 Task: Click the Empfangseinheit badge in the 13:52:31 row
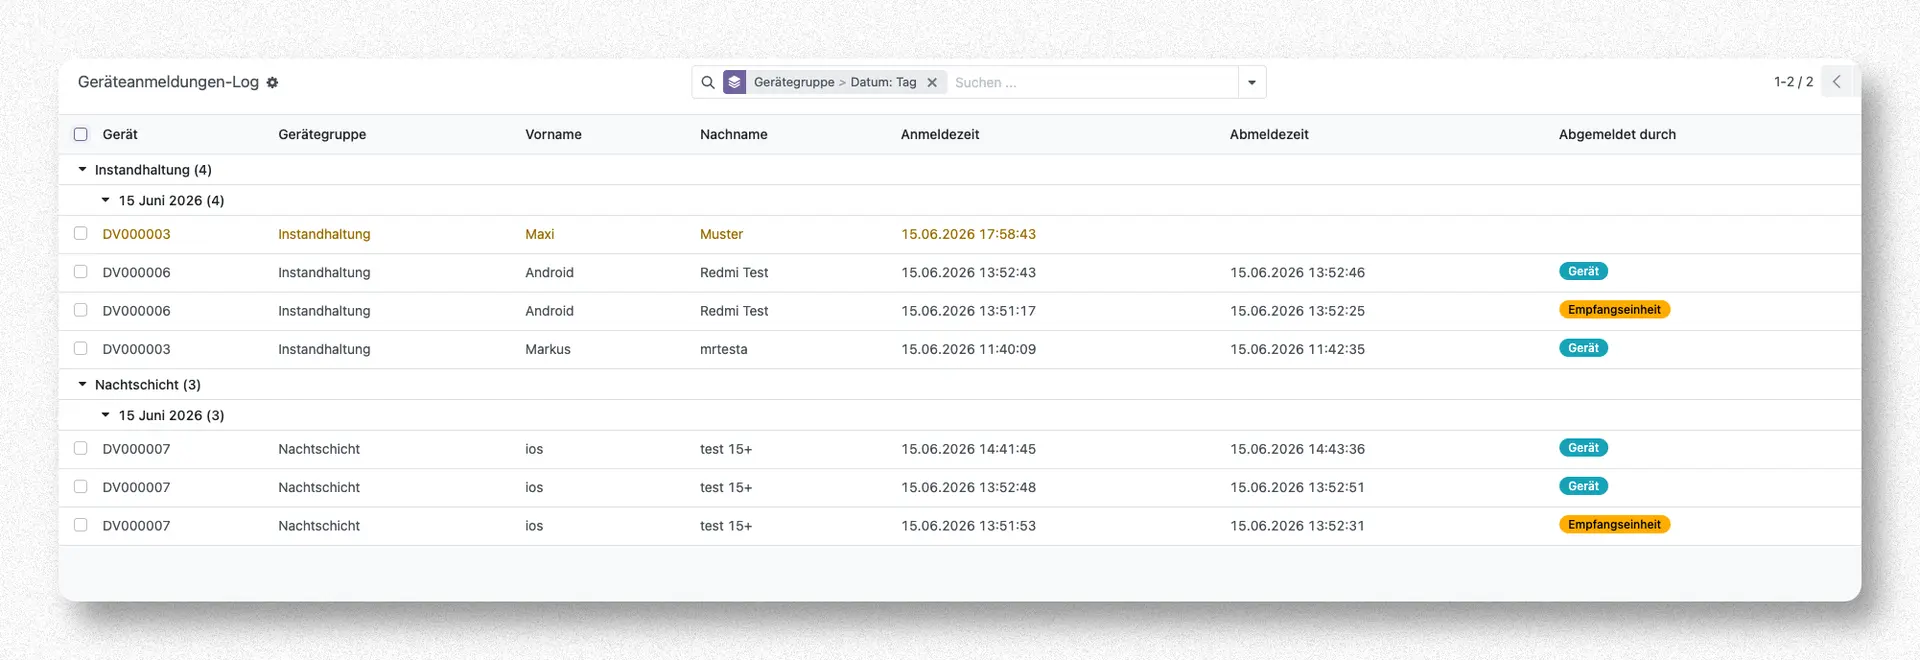pyautogui.click(x=1614, y=525)
